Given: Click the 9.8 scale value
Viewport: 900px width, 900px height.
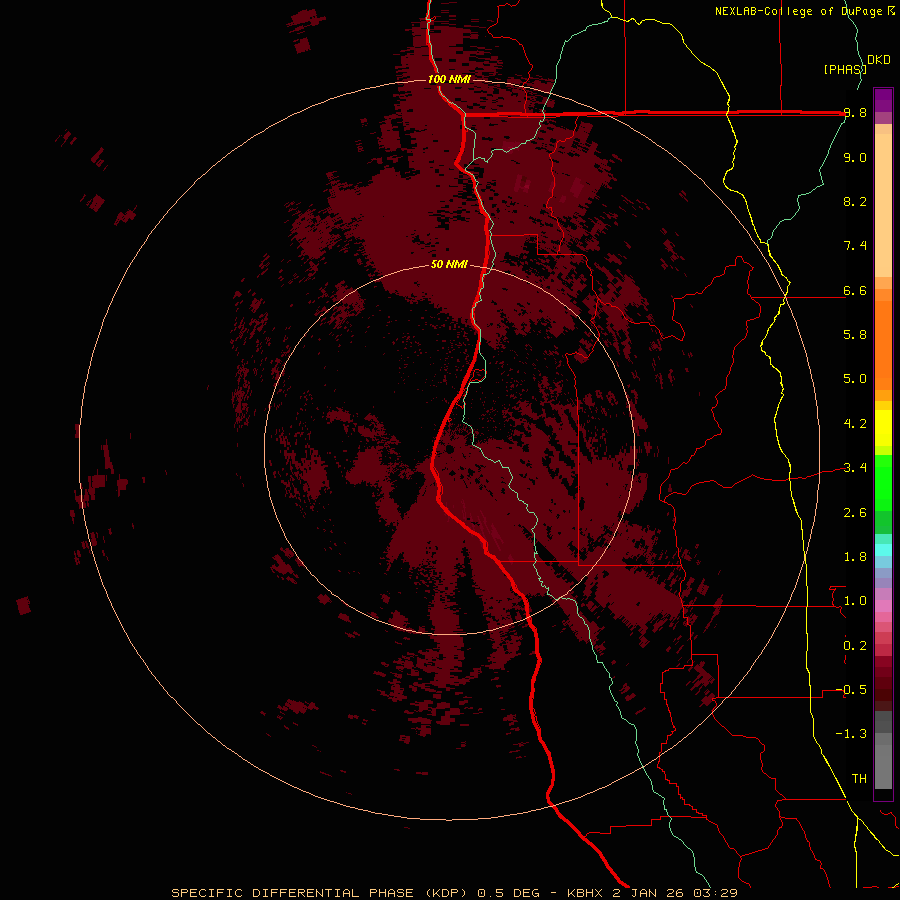Looking at the screenshot, I should pos(855,113).
